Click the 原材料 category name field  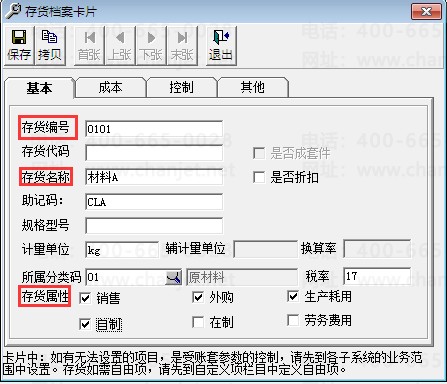[x=242, y=277]
